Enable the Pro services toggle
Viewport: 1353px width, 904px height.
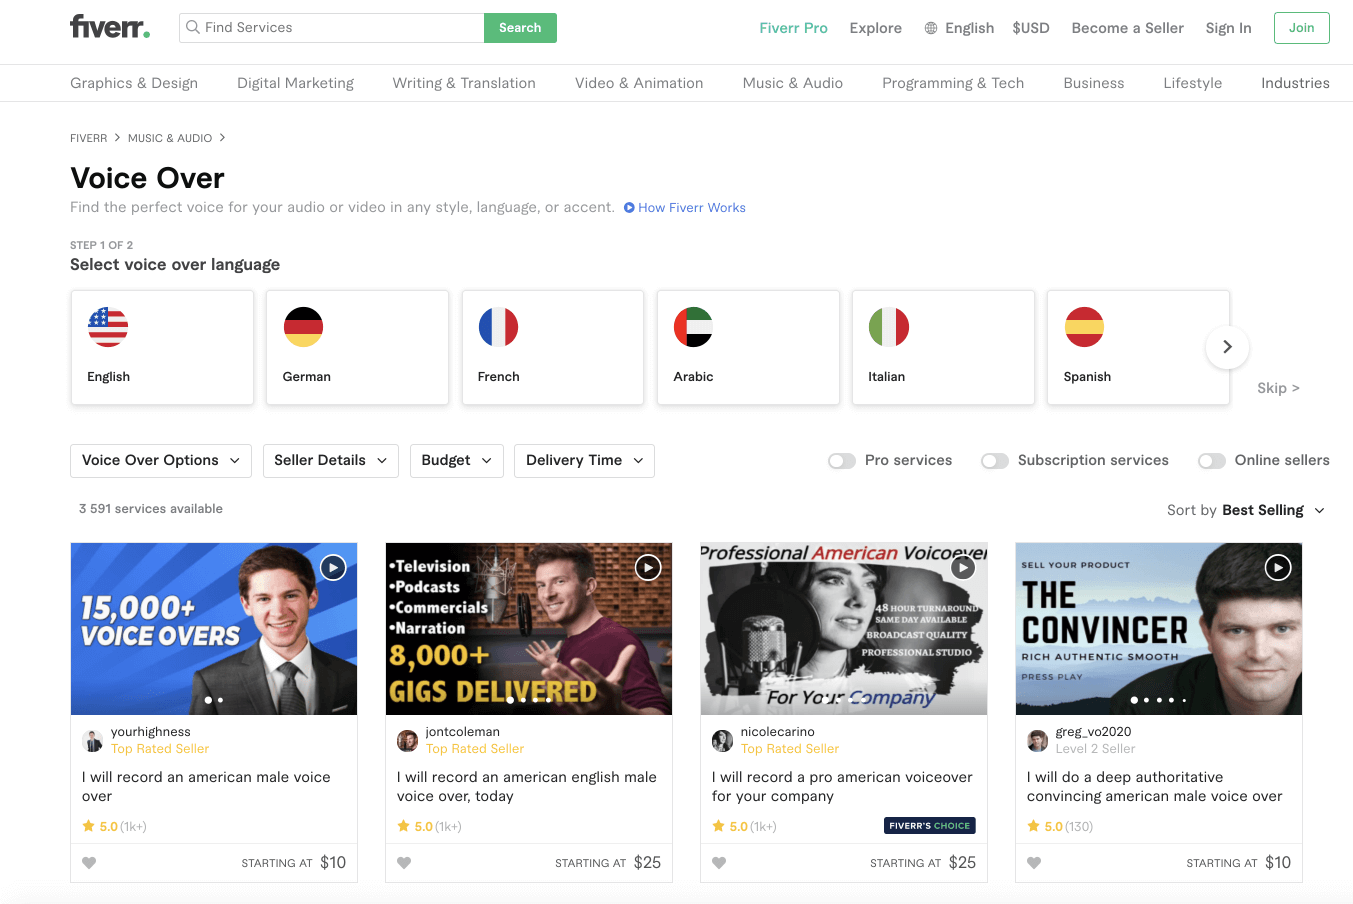pos(842,461)
